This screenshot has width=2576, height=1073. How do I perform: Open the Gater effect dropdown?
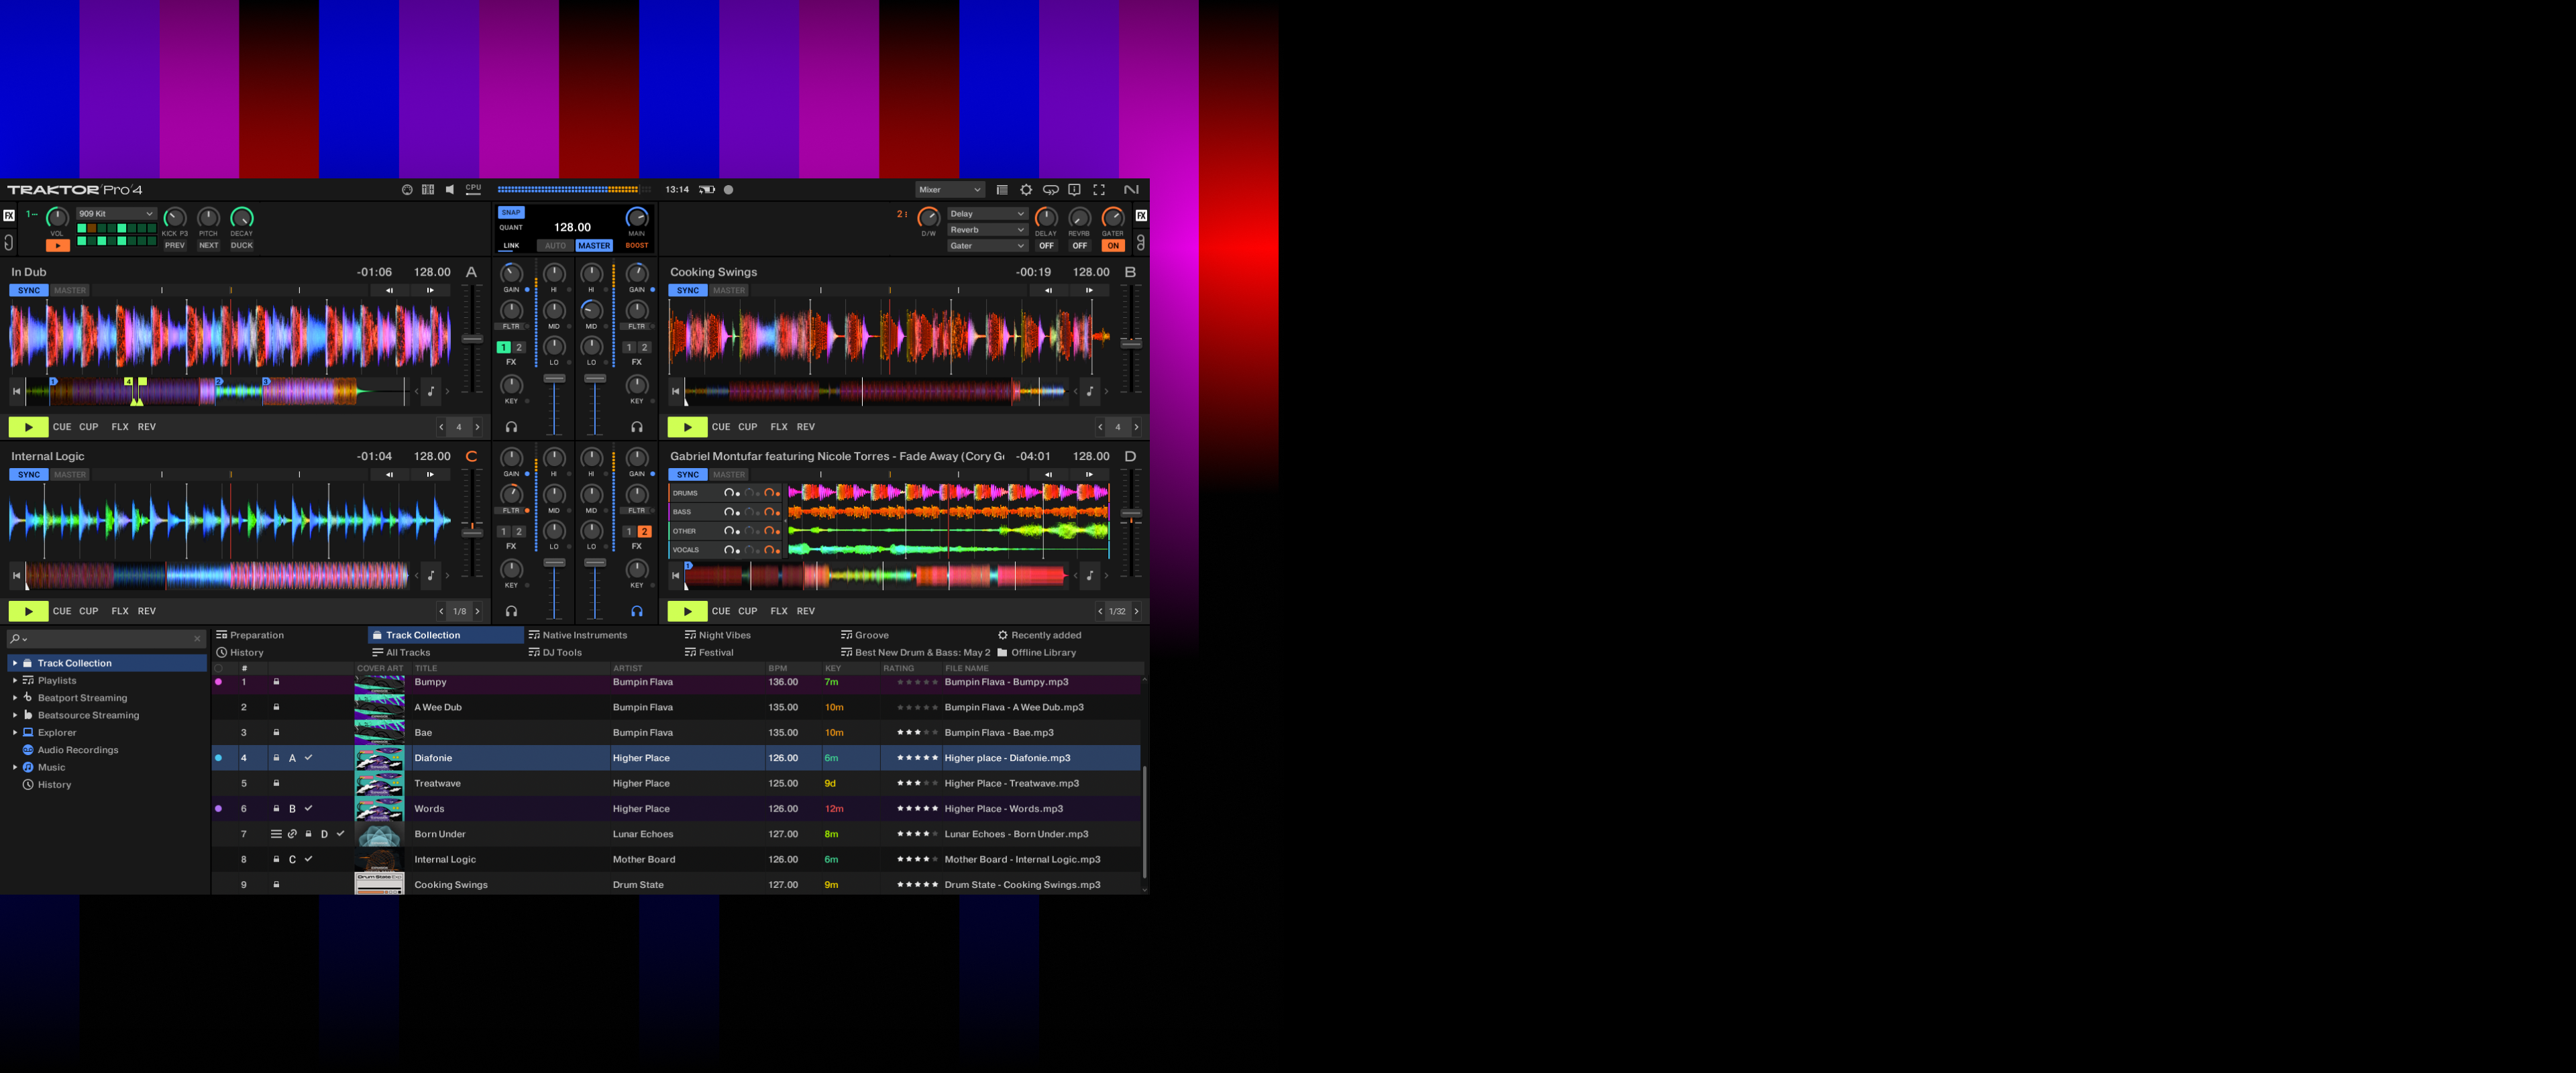[x=988, y=246]
